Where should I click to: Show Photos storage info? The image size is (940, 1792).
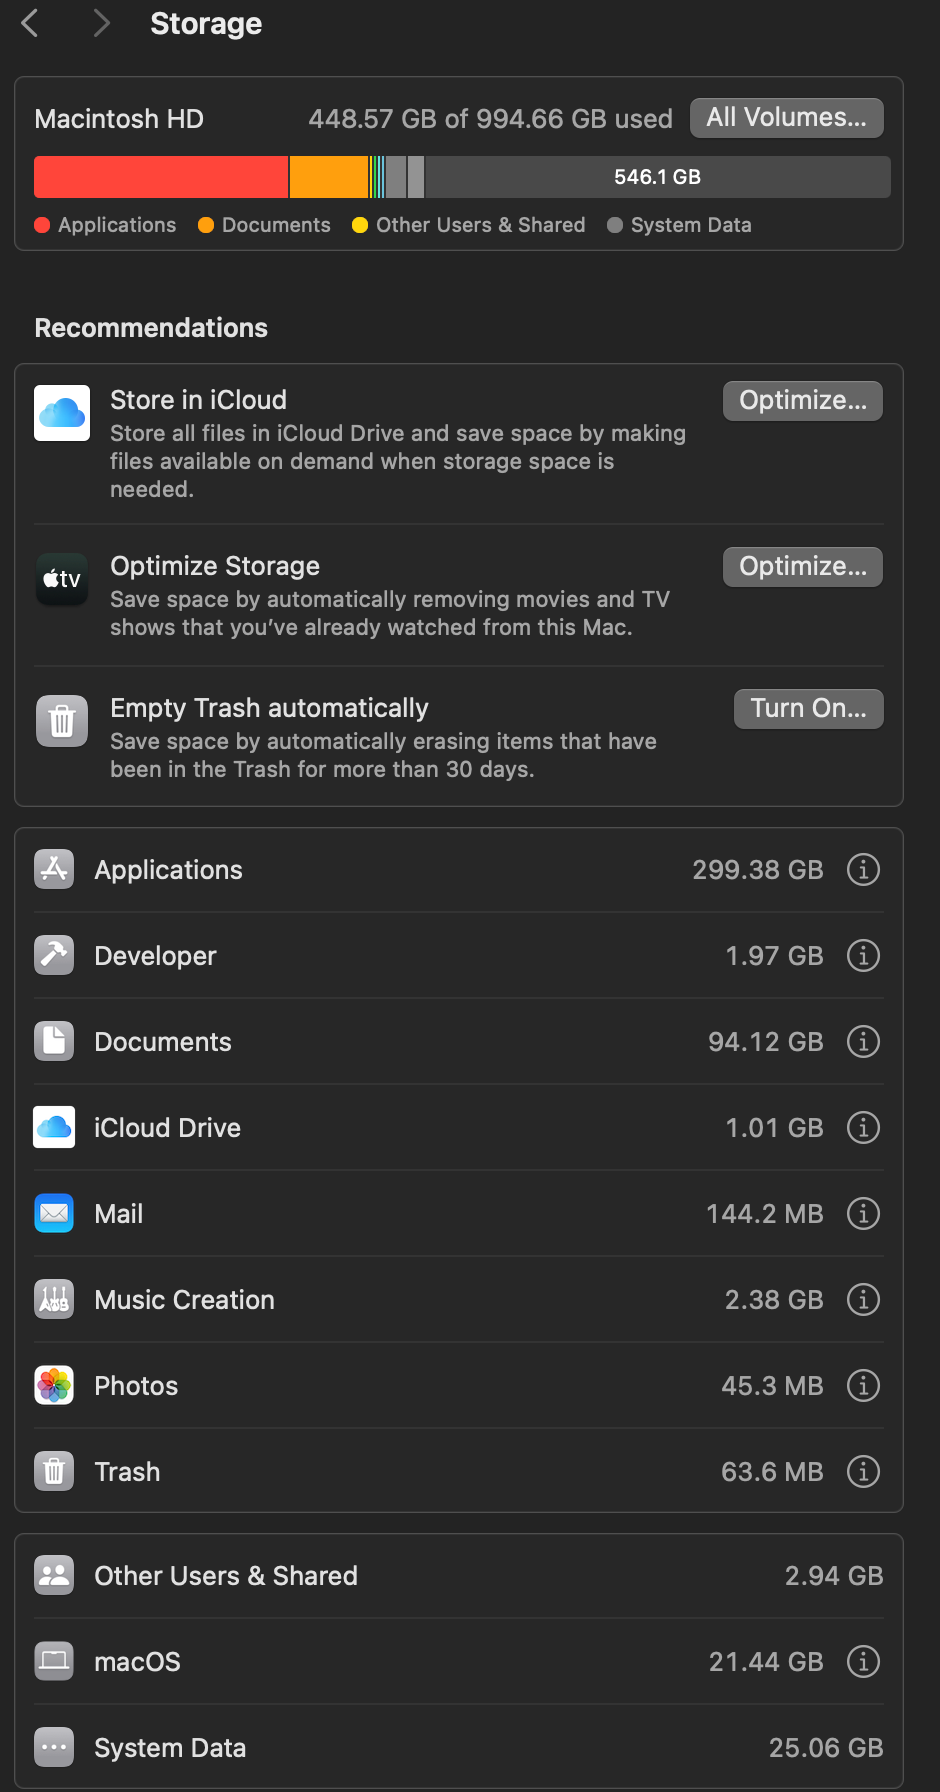(863, 1386)
